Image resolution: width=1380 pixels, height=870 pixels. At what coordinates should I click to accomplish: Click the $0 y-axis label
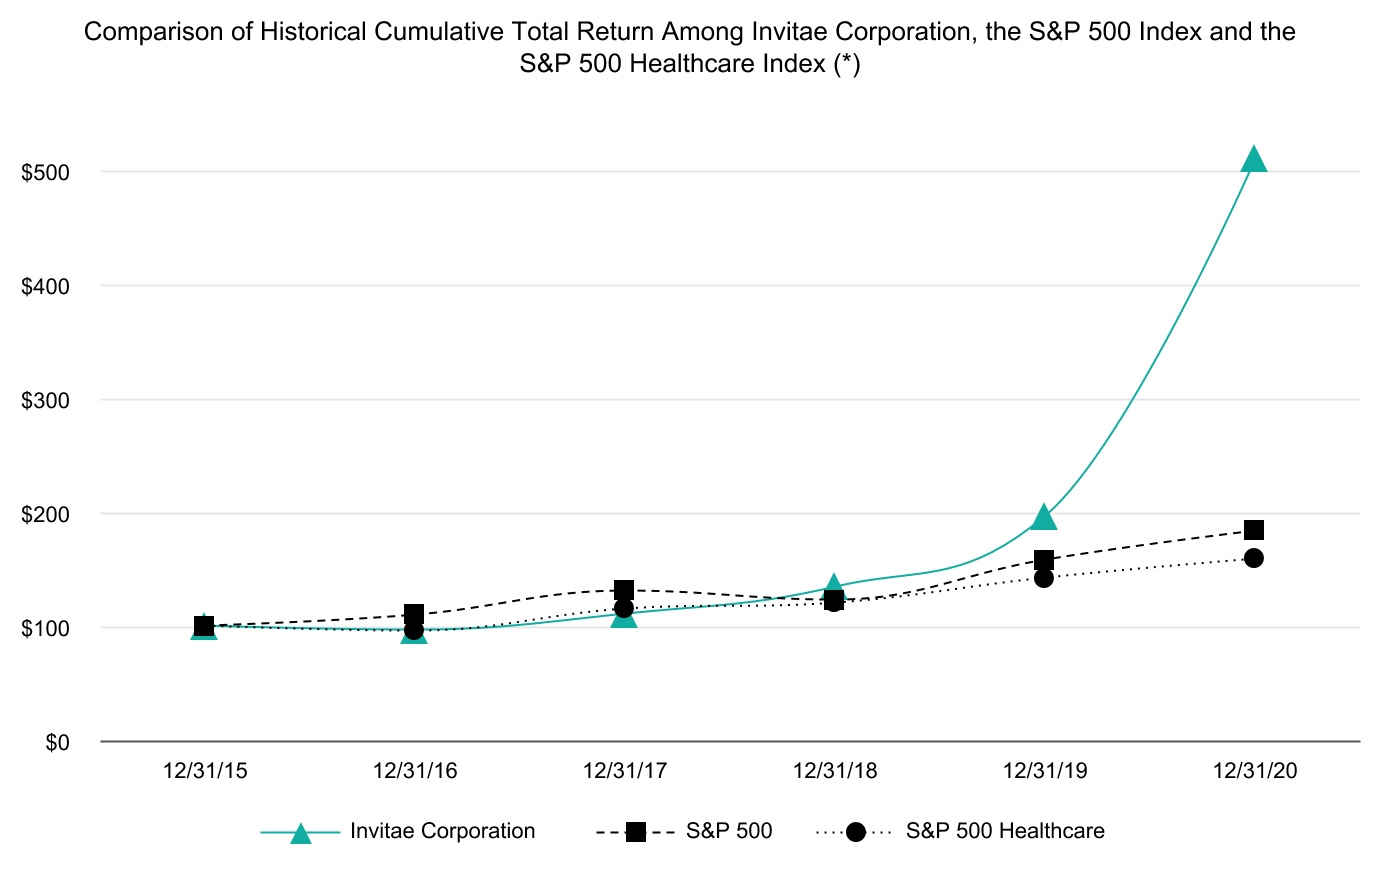[56, 742]
